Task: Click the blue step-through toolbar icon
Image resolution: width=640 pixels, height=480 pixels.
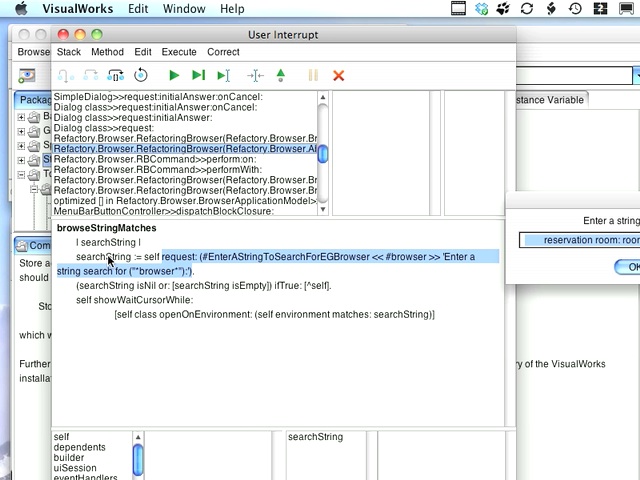Action: [x=116, y=75]
